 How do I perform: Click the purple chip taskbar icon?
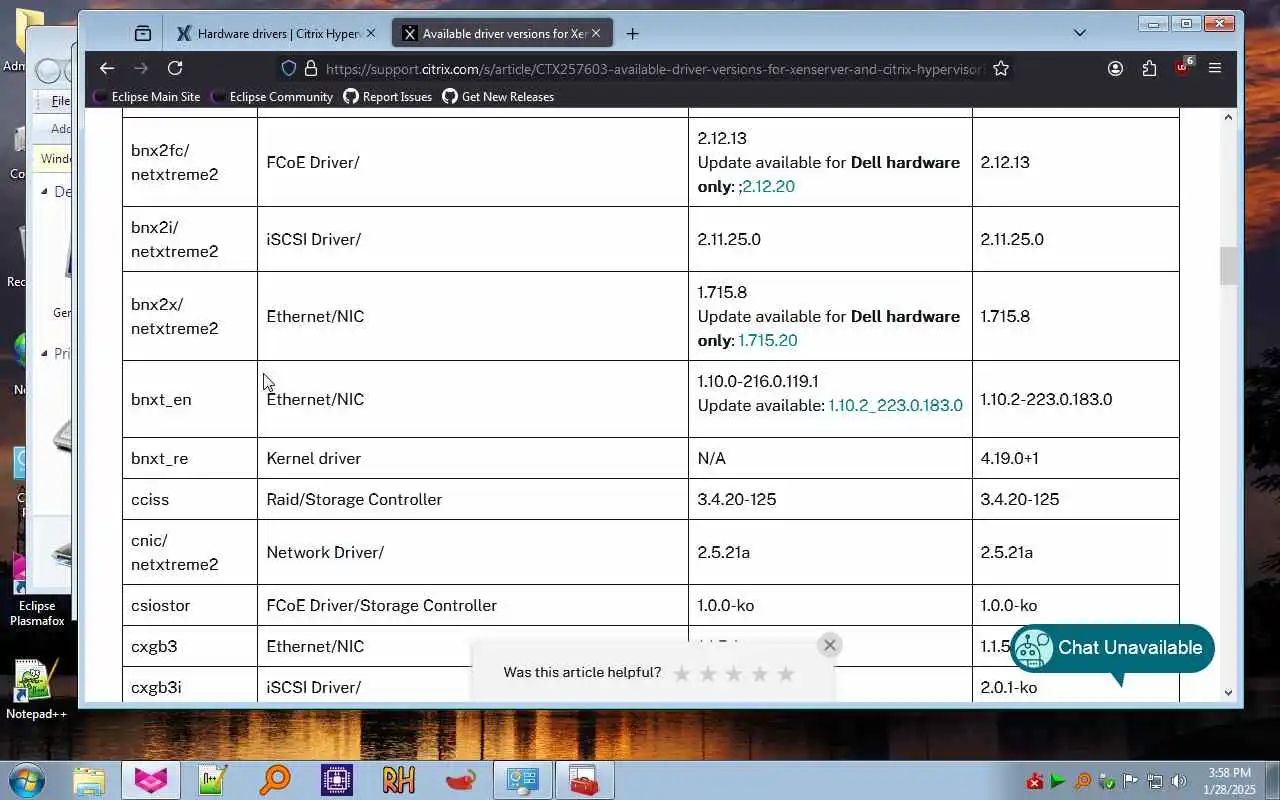[337, 780]
